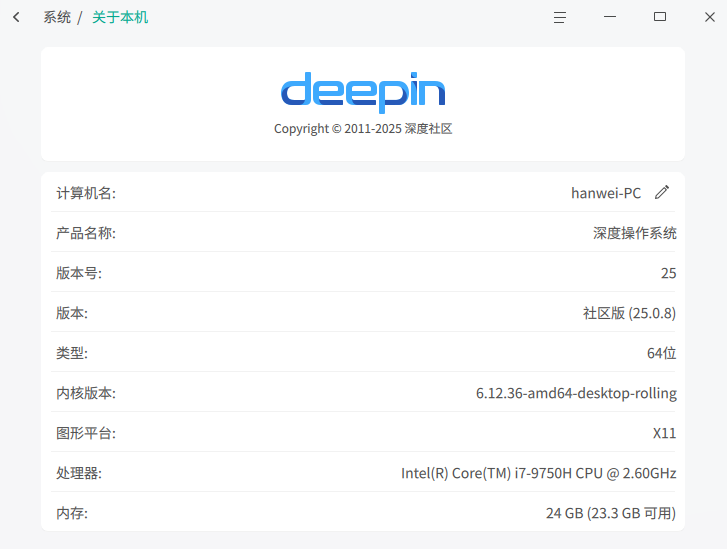This screenshot has height=549, width=727.
Task: Select the X11 platform value
Action: pos(664,433)
